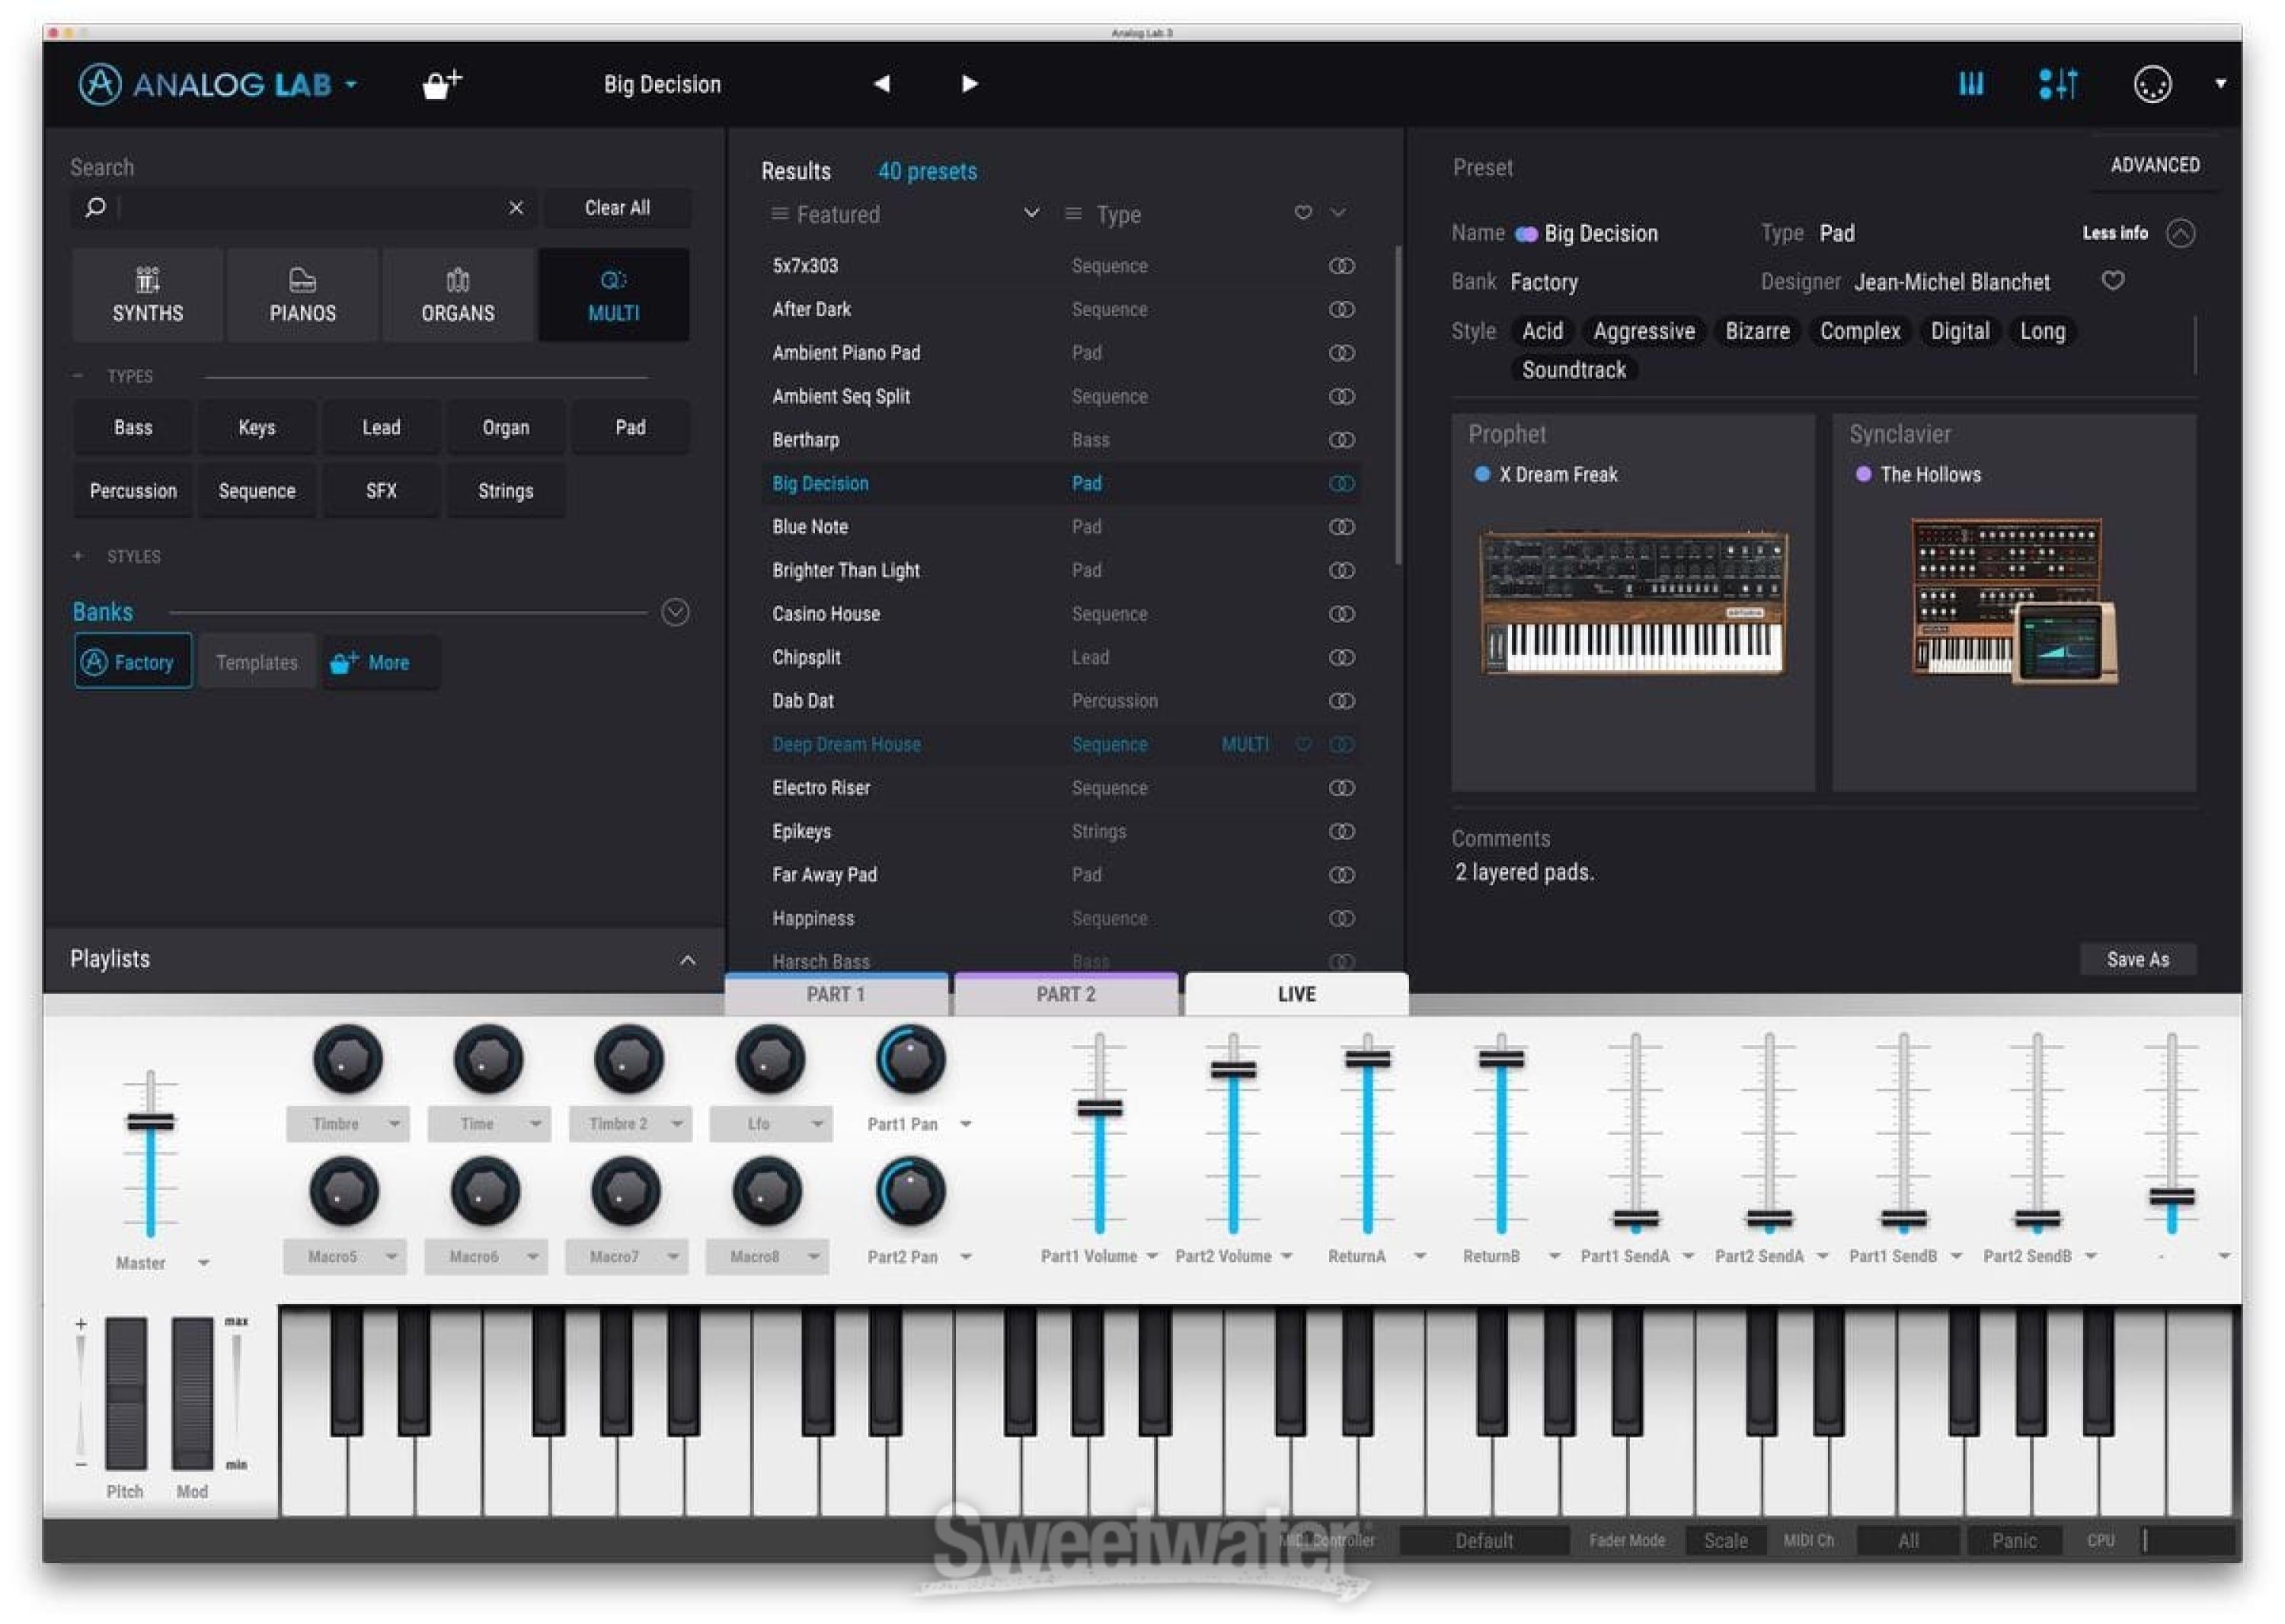The width and height of the screenshot is (2285, 1624).
Task: Click multi icon on Chipsplit row
Action: point(1342,658)
